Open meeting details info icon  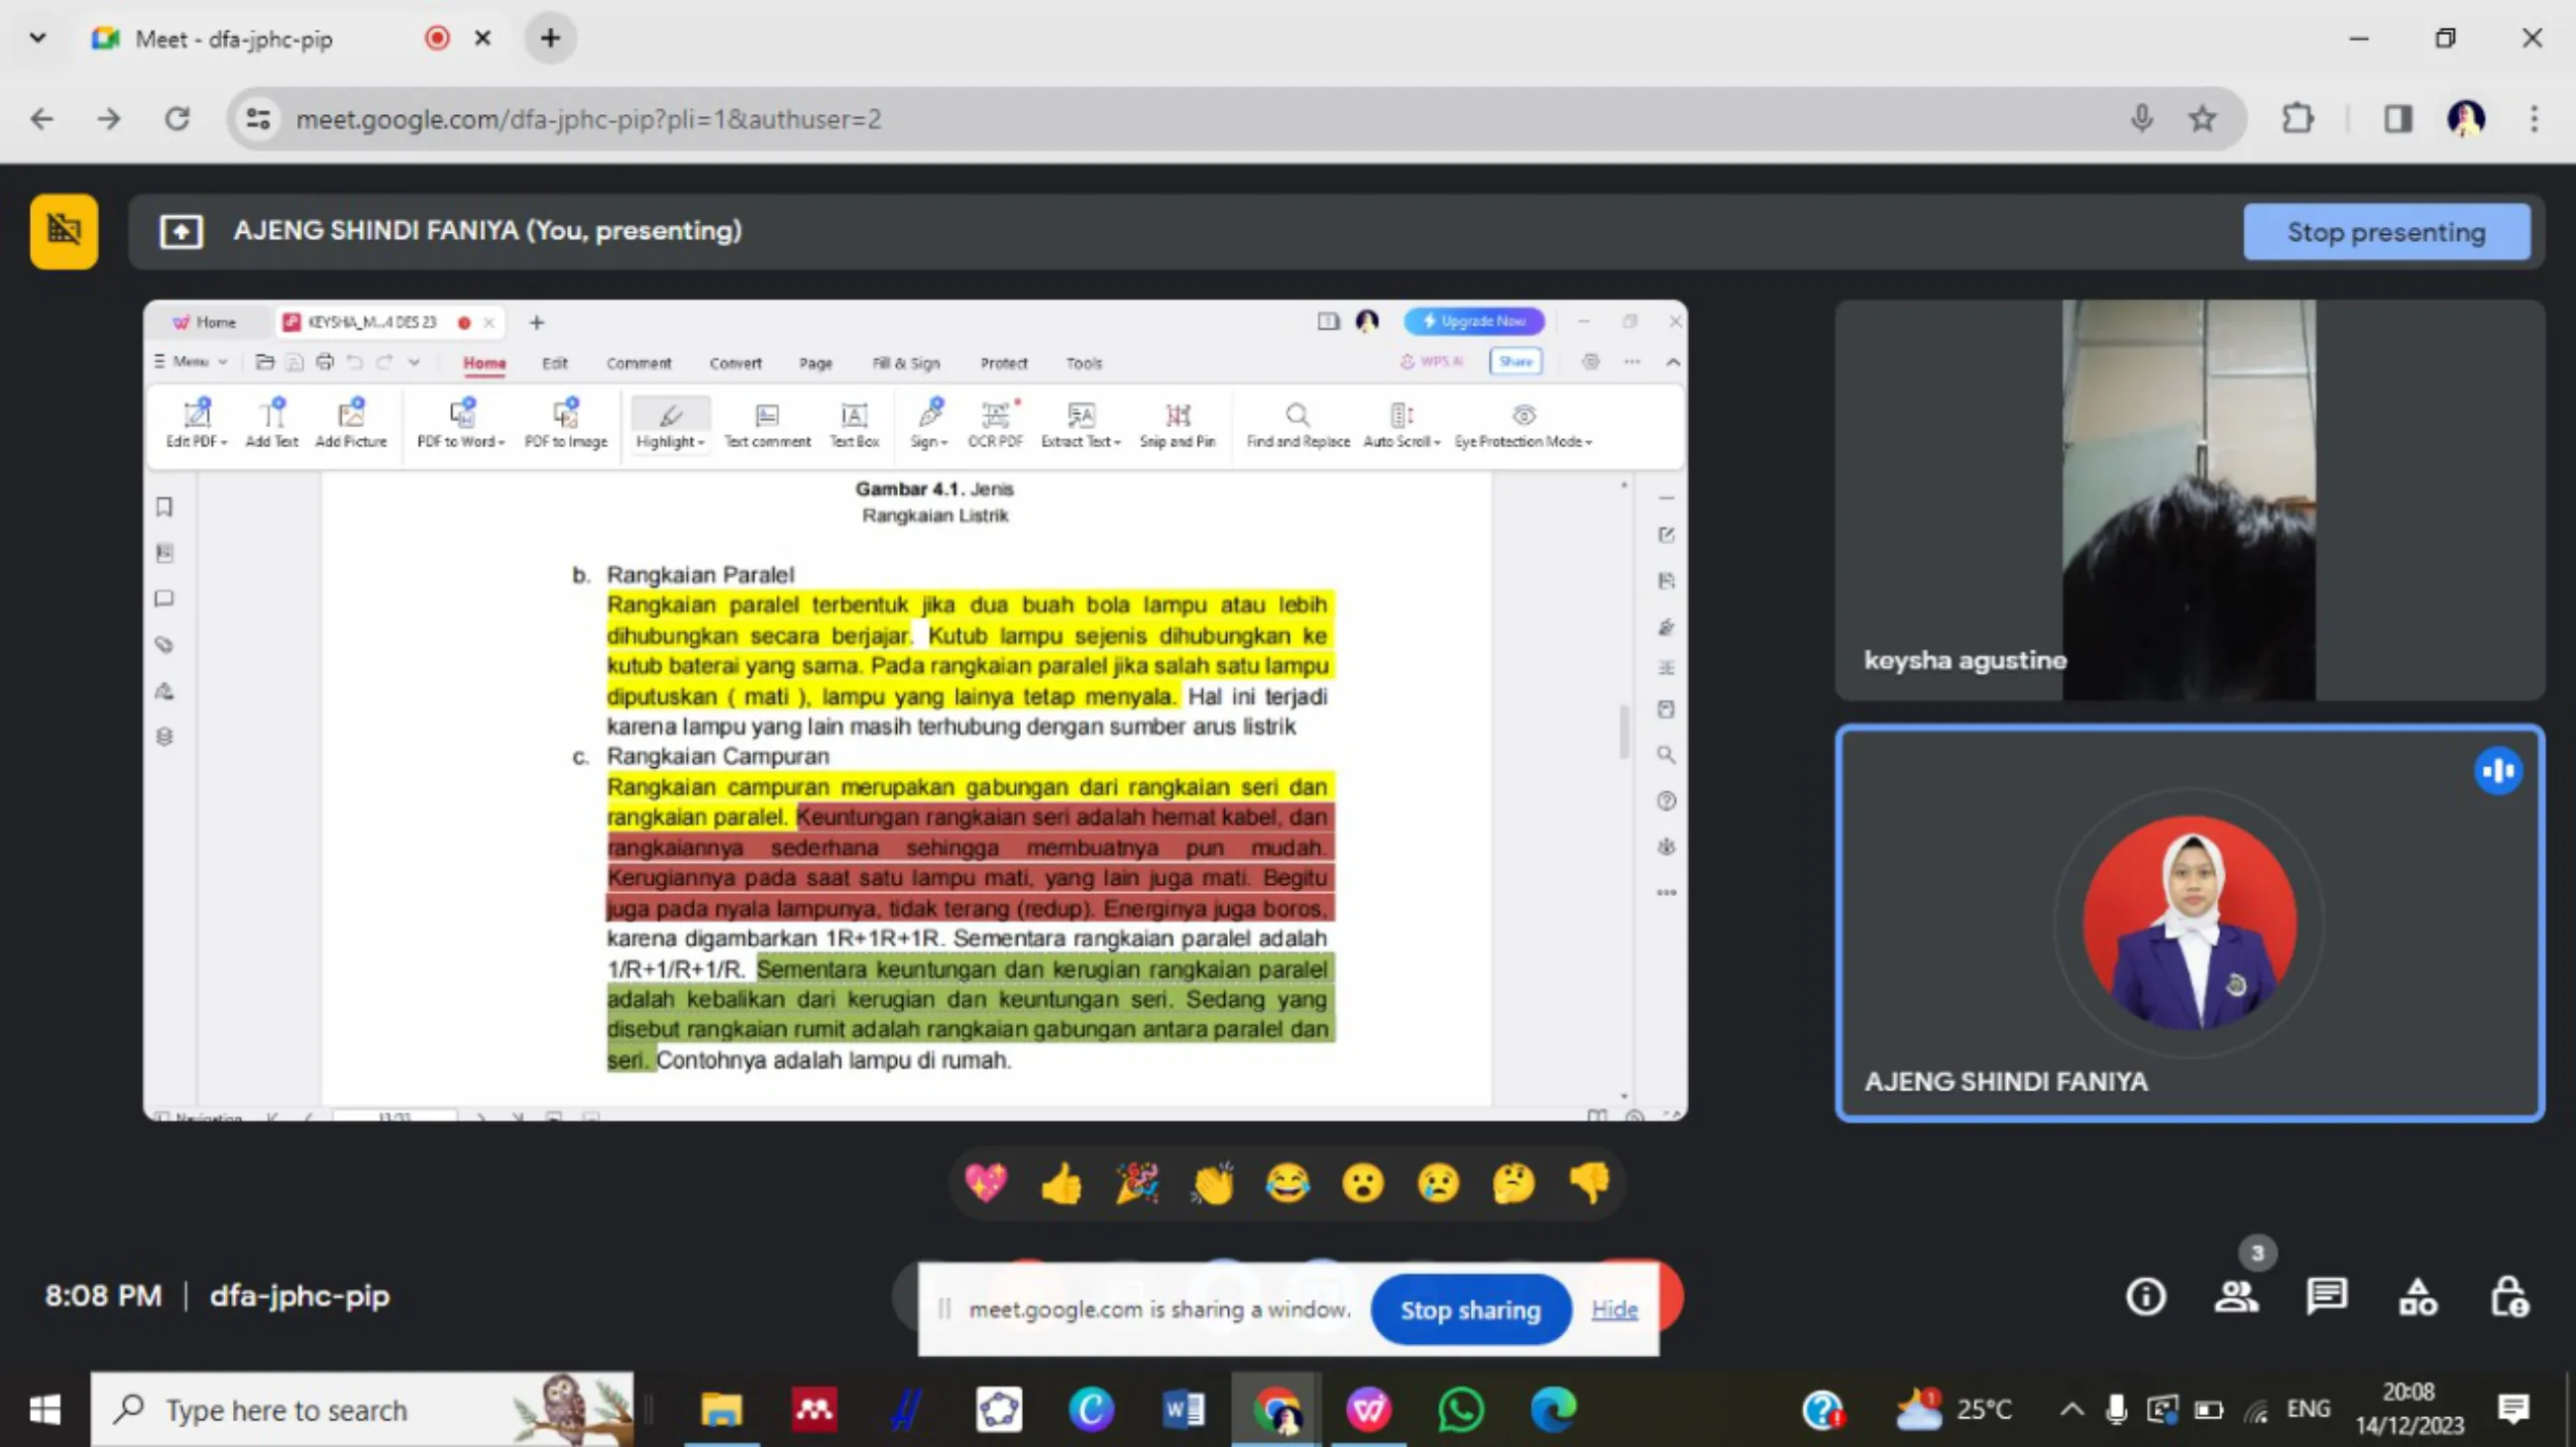2145,1297
